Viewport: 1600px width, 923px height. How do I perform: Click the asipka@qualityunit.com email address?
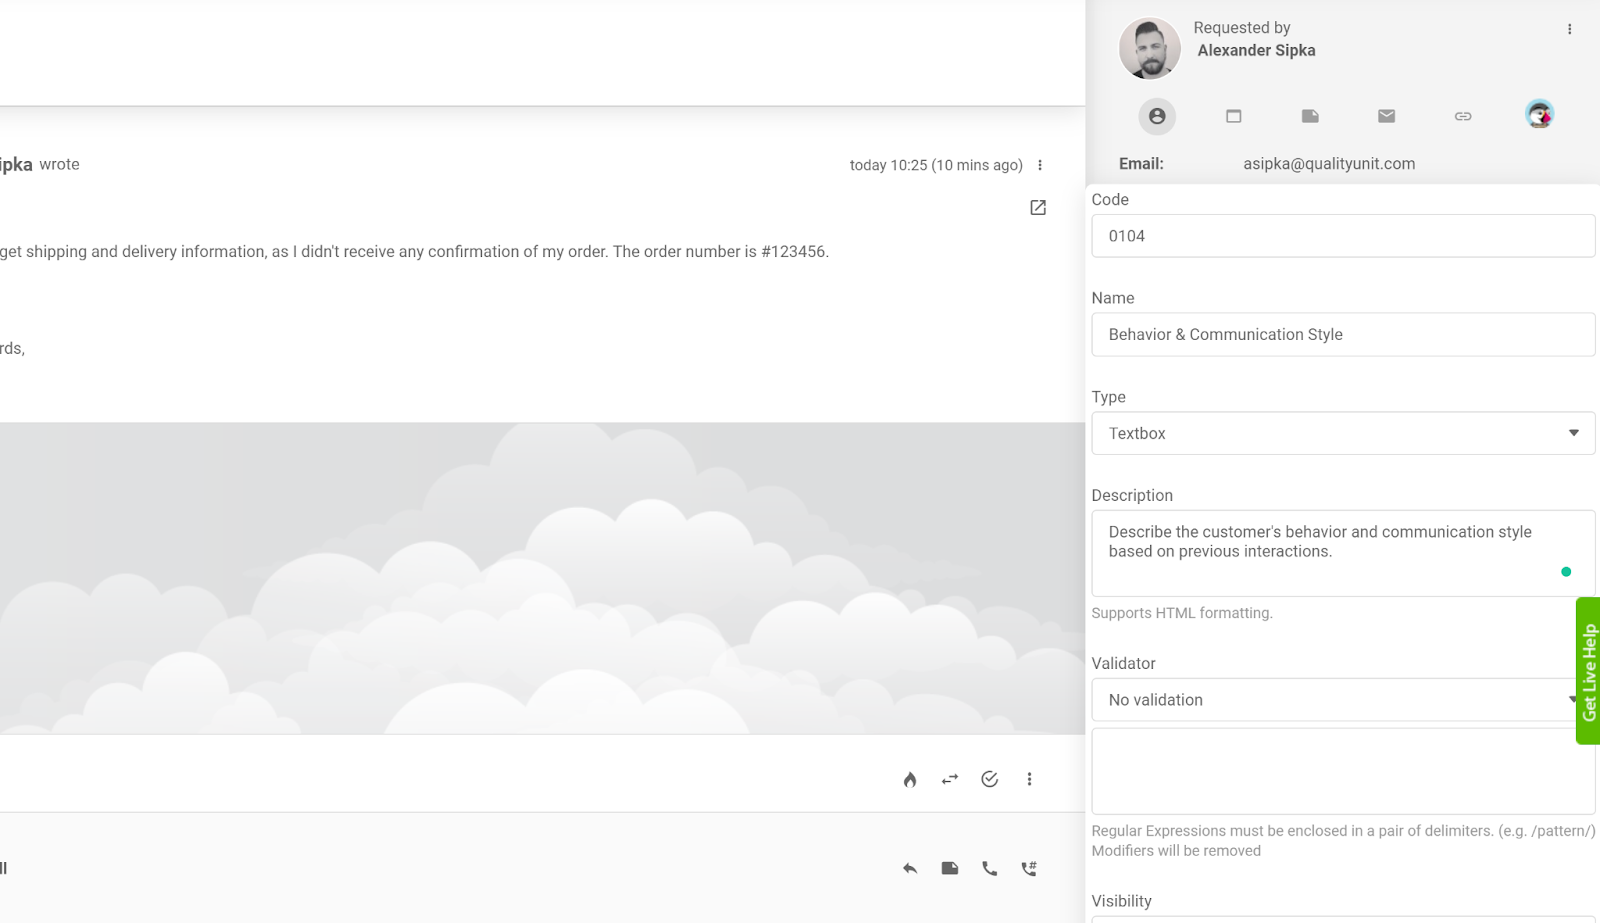point(1328,164)
